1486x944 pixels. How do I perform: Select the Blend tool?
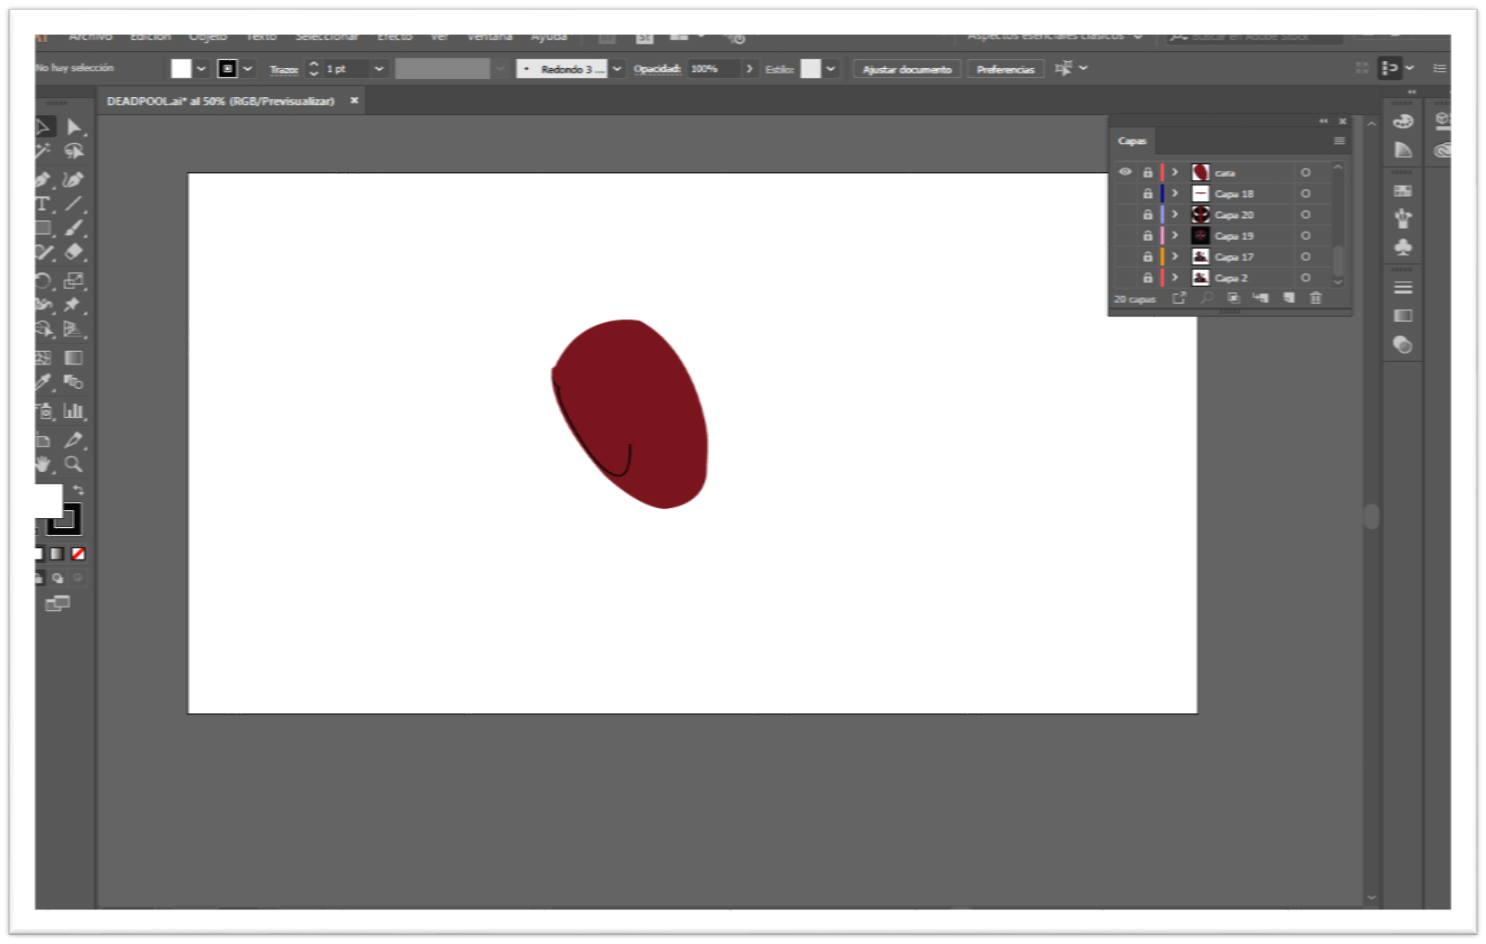click(x=74, y=382)
